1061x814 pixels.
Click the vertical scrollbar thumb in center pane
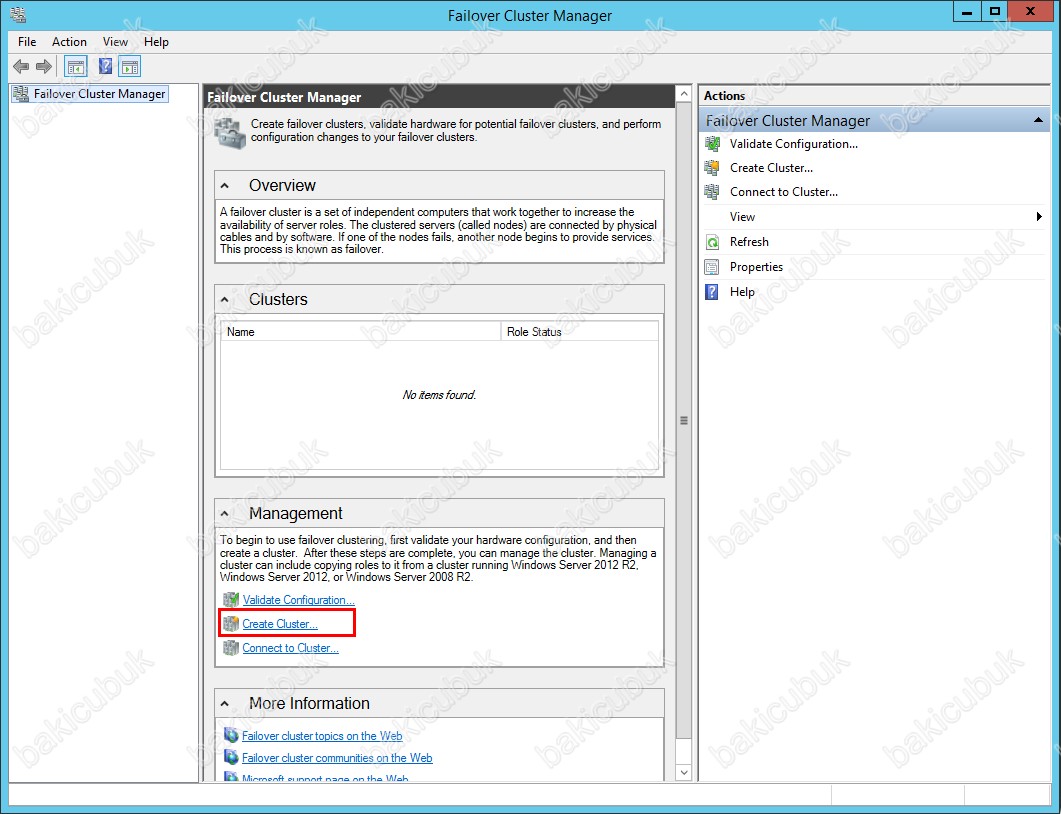pos(683,420)
